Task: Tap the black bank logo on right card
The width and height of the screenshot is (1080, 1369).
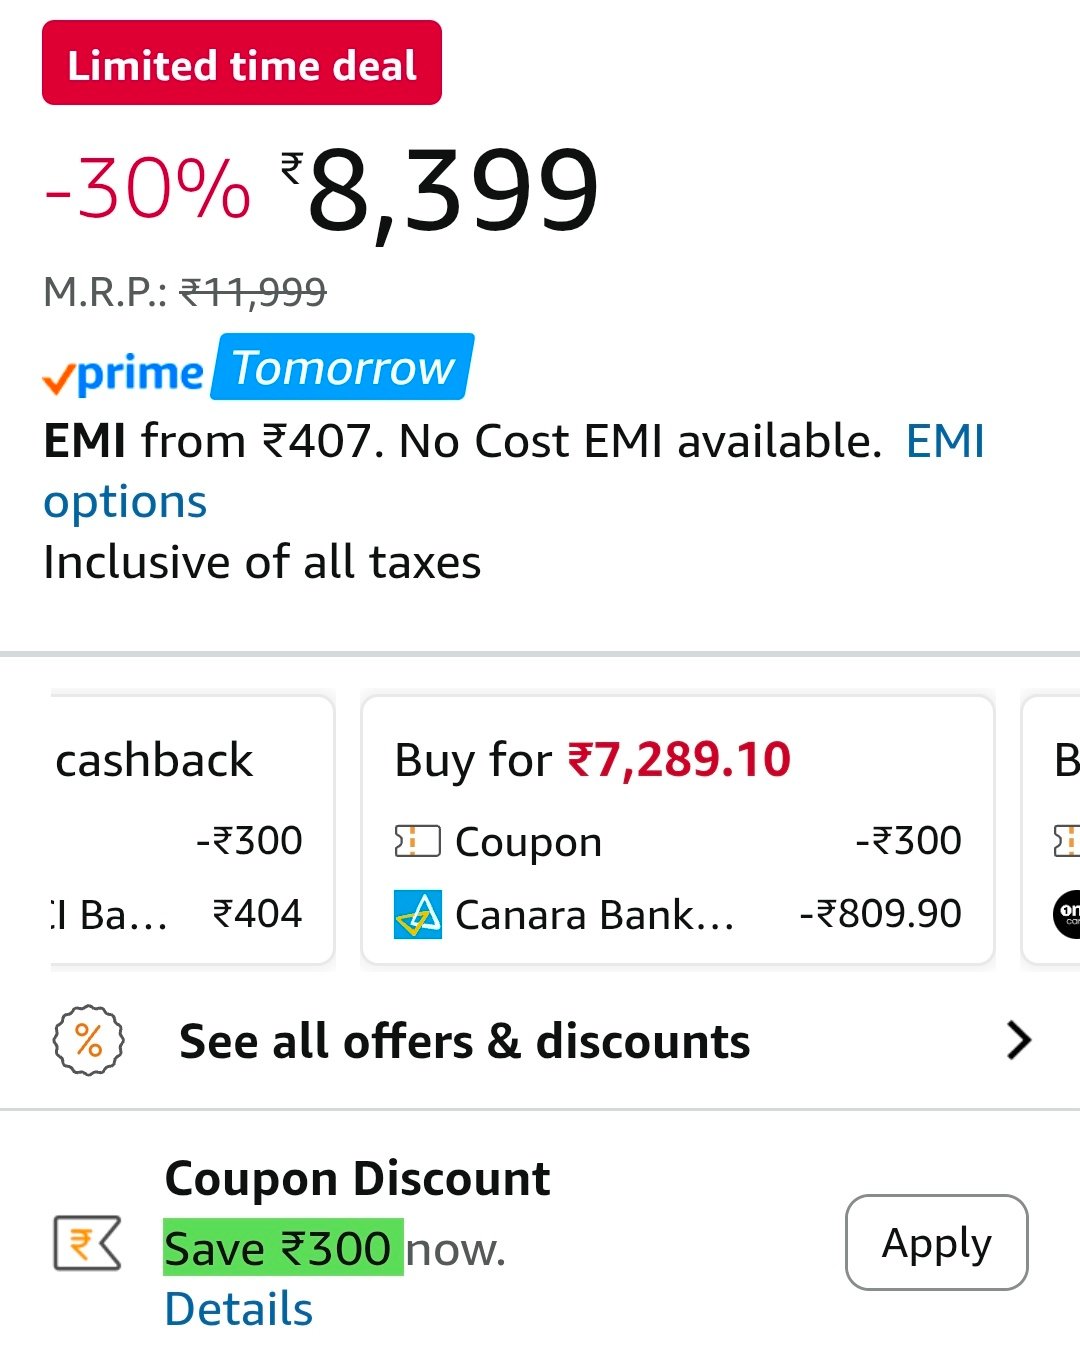Action: [1066, 913]
